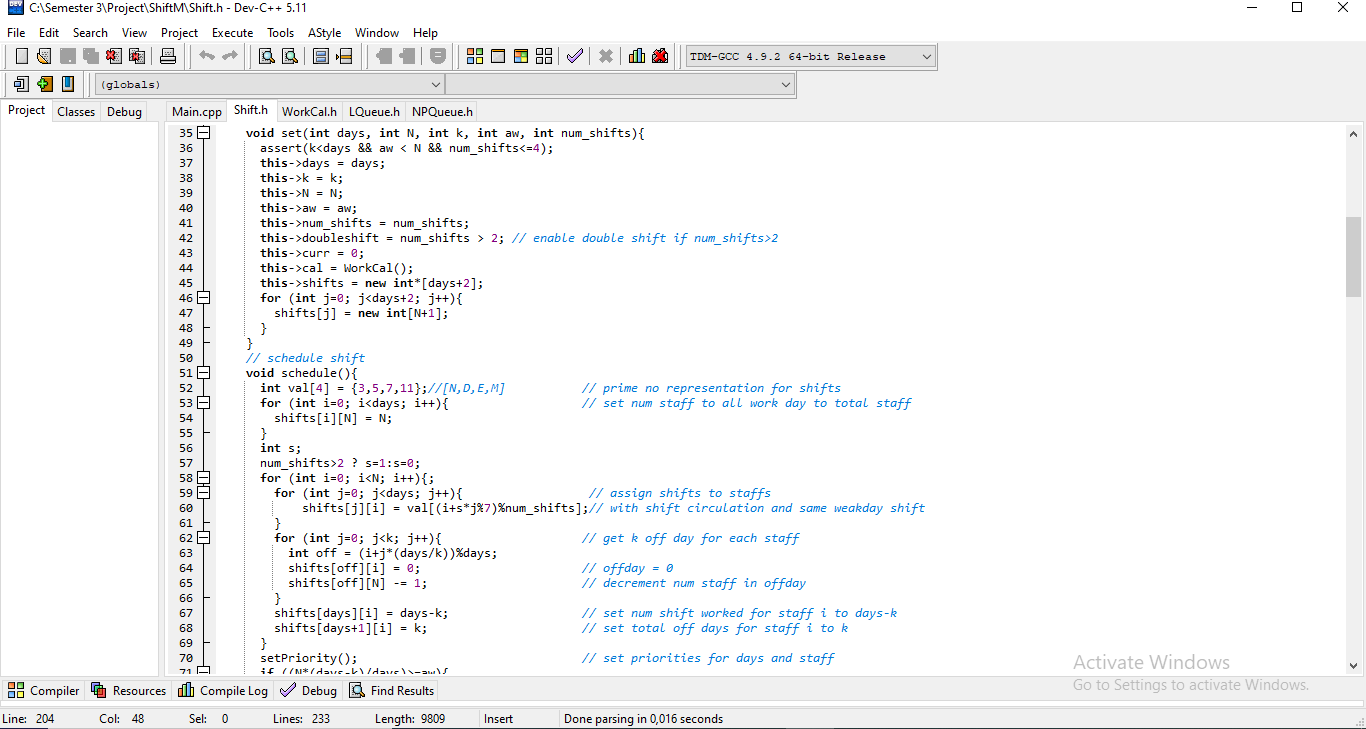Select the Project tab in left panel

27,111
